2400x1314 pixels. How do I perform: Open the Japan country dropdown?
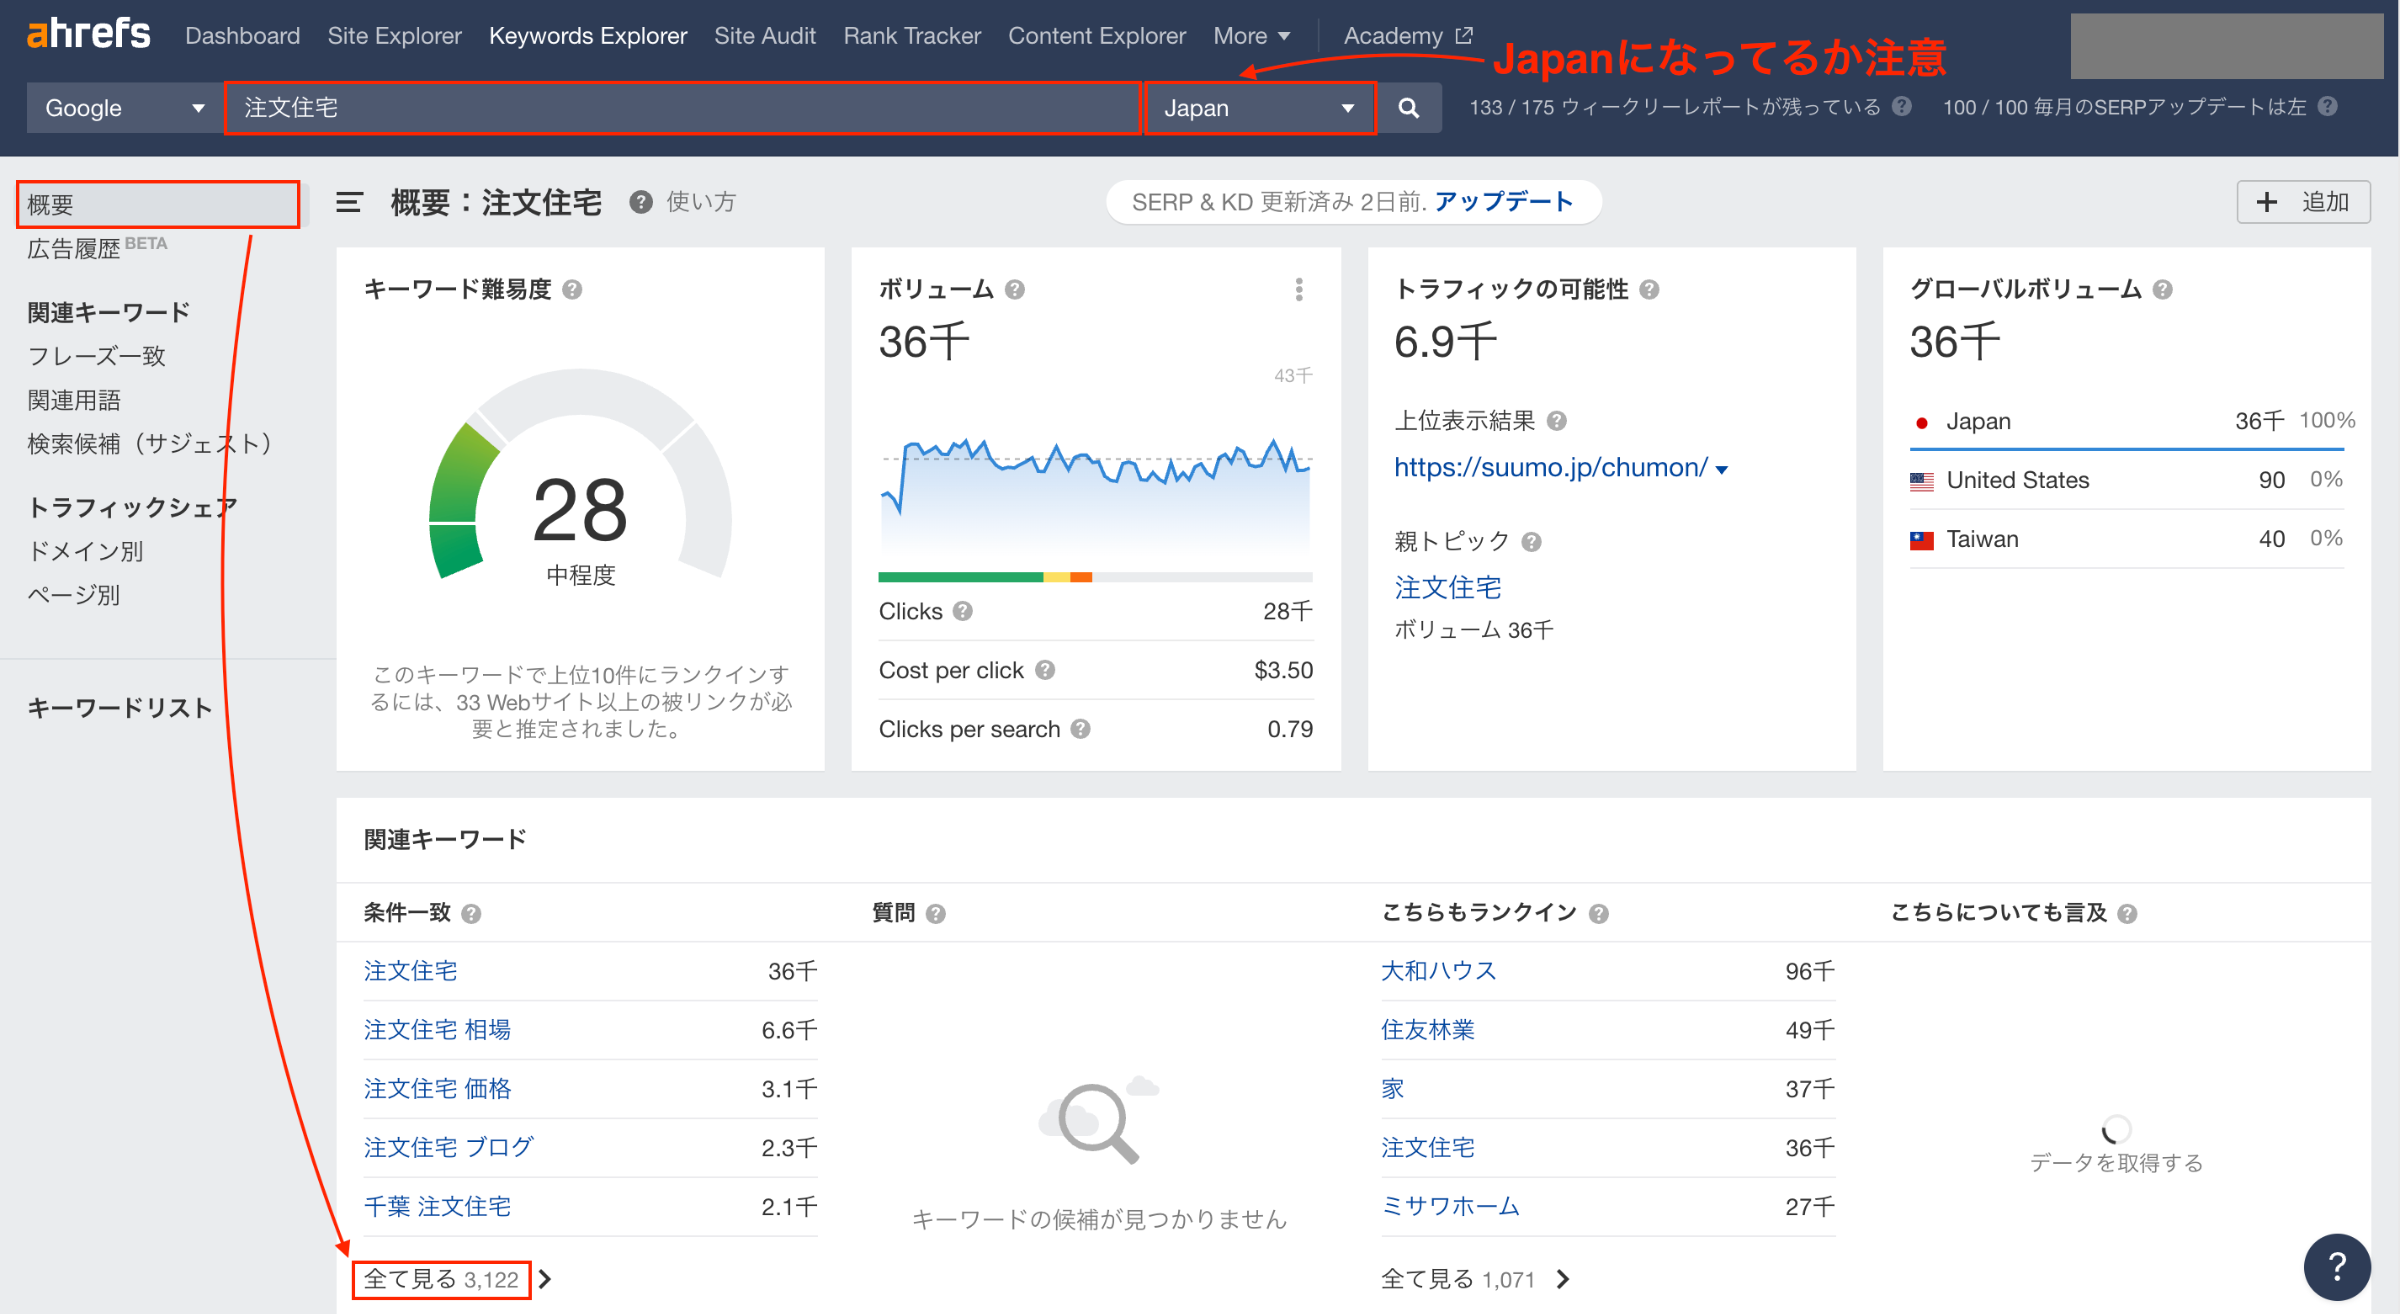click(1260, 108)
